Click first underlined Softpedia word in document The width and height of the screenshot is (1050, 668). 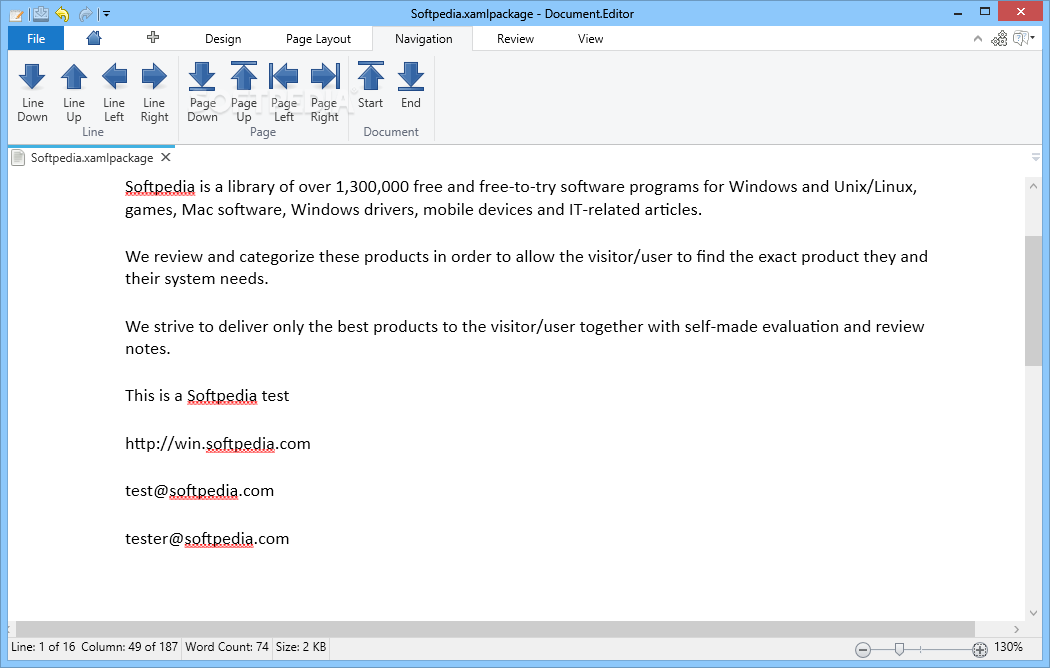click(160, 187)
